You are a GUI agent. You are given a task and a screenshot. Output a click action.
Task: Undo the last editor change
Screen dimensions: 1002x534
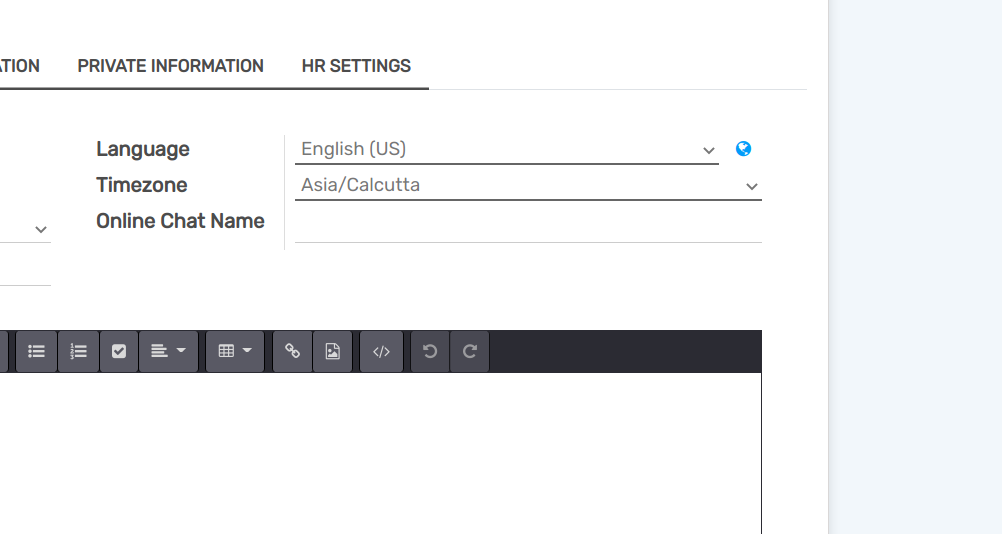tap(430, 351)
